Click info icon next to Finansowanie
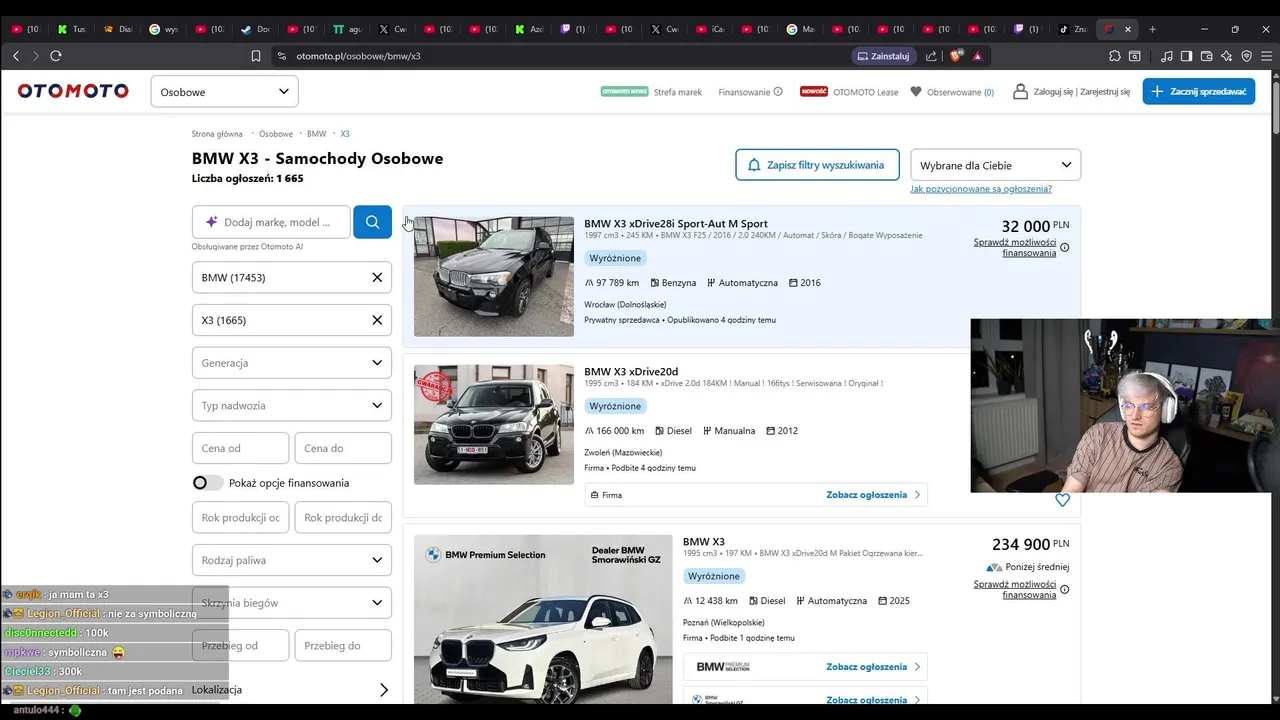1280x720 pixels. click(778, 92)
